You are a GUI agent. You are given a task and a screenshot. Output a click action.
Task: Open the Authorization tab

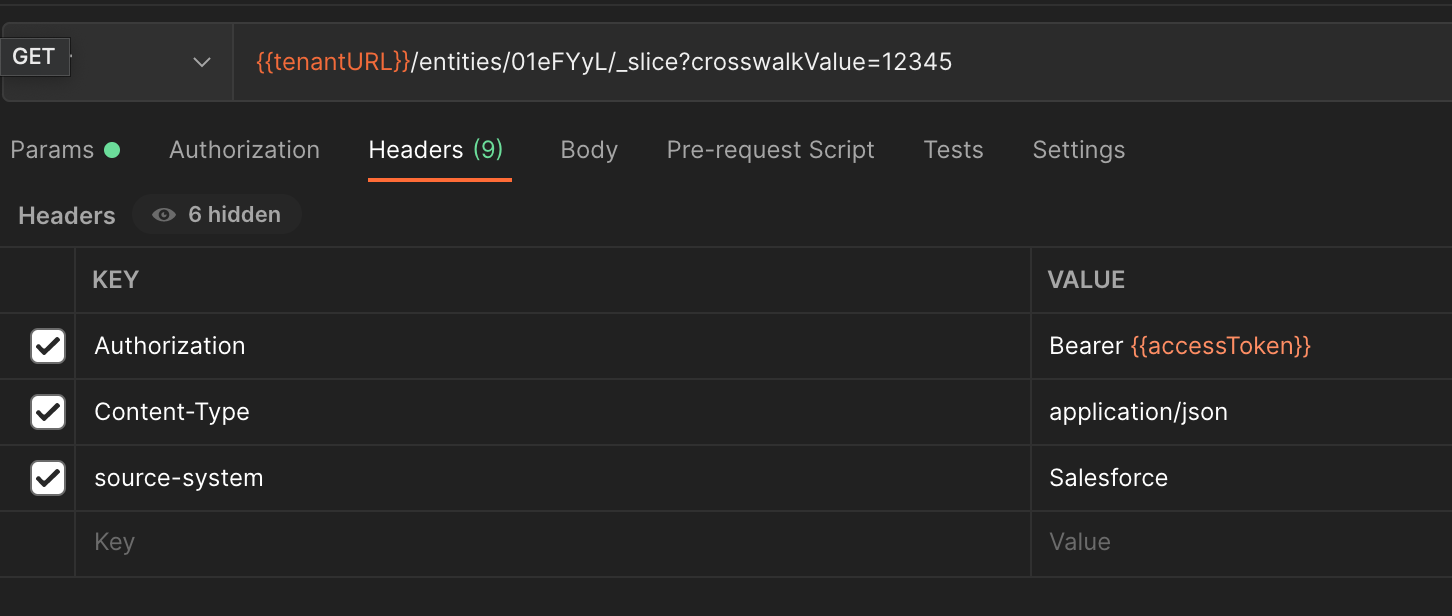click(244, 149)
